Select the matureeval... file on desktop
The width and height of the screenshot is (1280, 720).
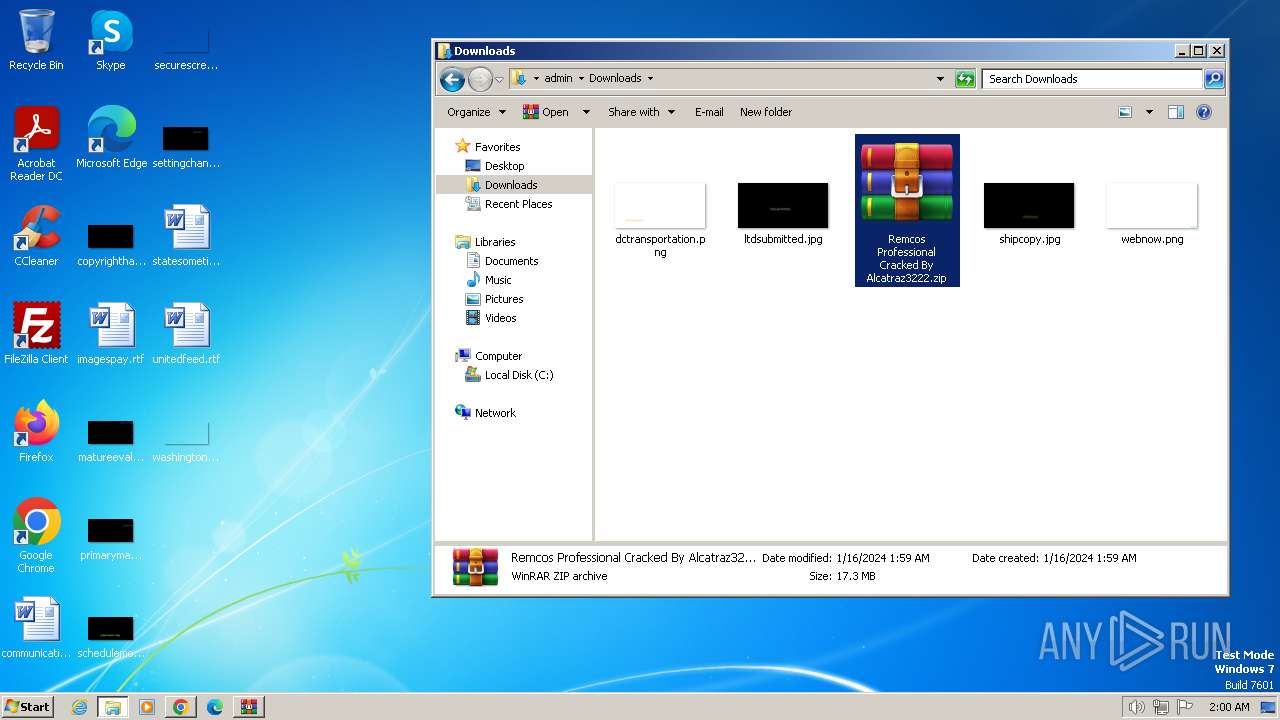pos(110,441)
